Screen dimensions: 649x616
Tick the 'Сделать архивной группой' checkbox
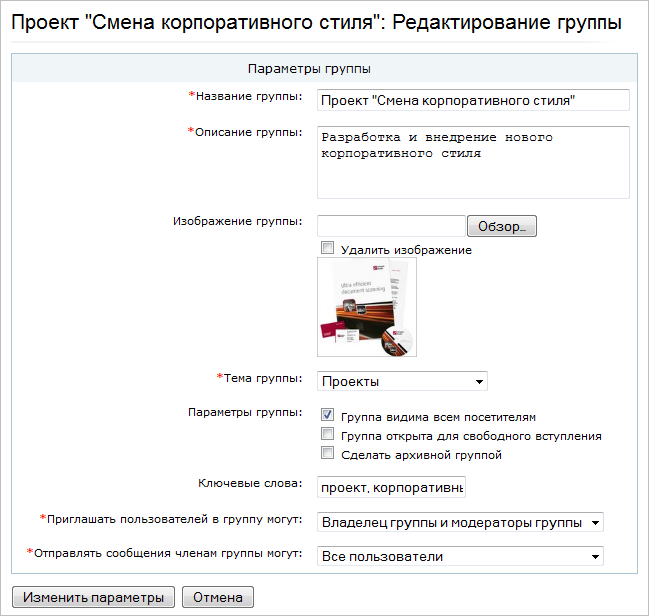(x=326, y=453)
